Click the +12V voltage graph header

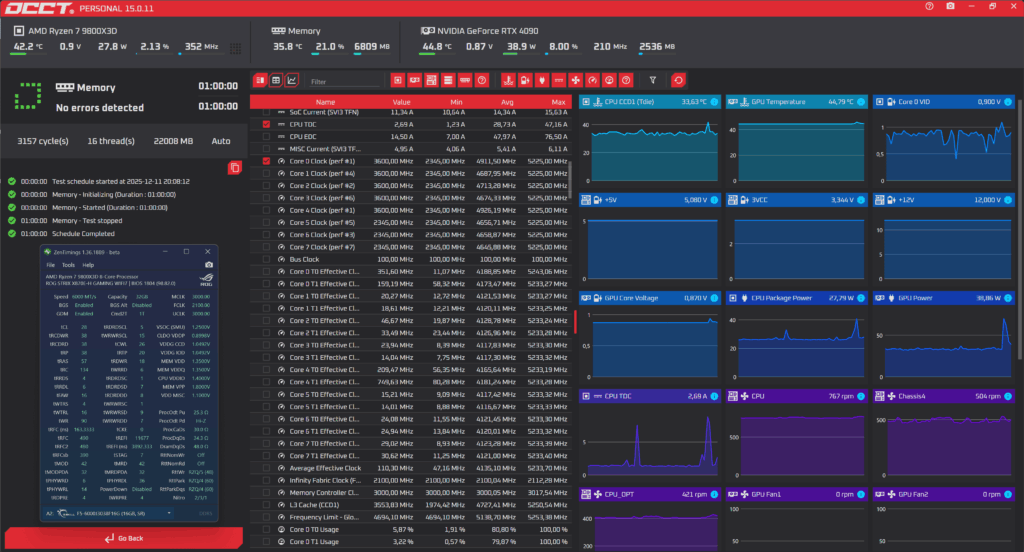pyautogui.click(x=944, y=200)
